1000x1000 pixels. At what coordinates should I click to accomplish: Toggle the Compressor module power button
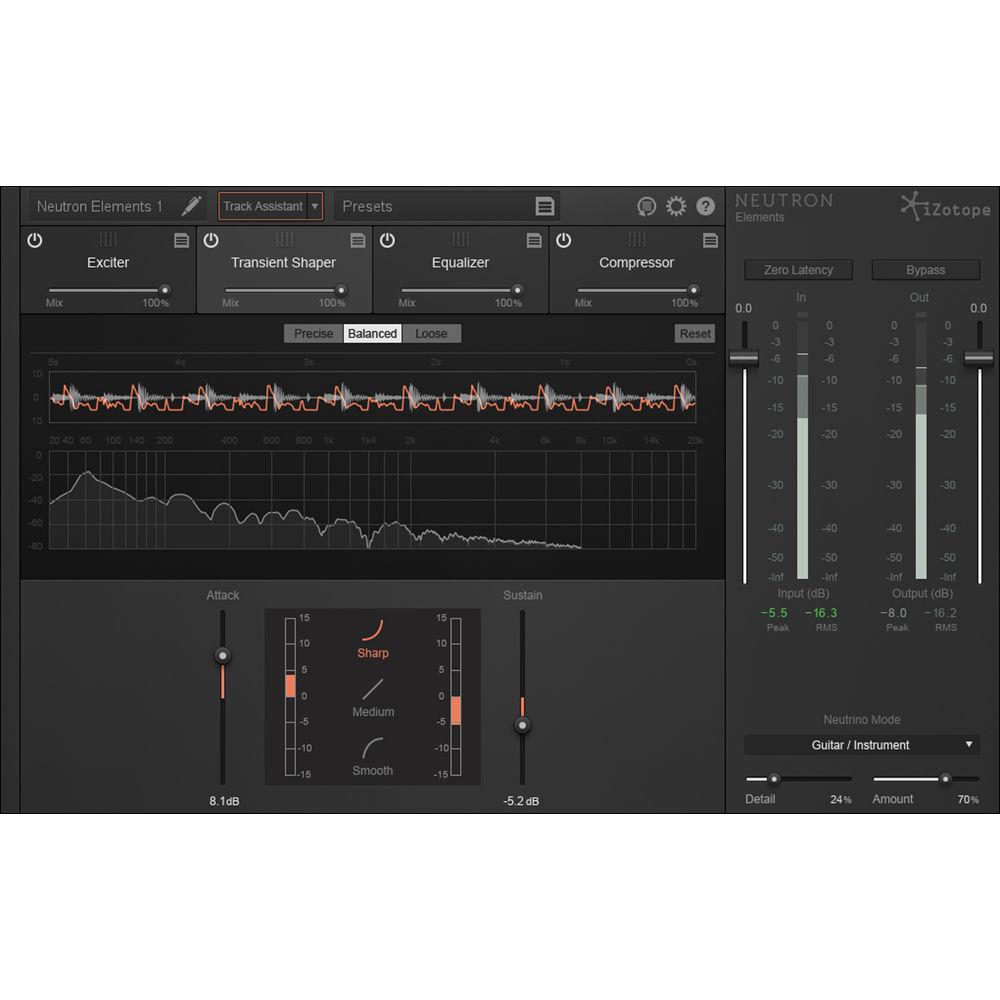pyautogui.click(x=562, y=240)
